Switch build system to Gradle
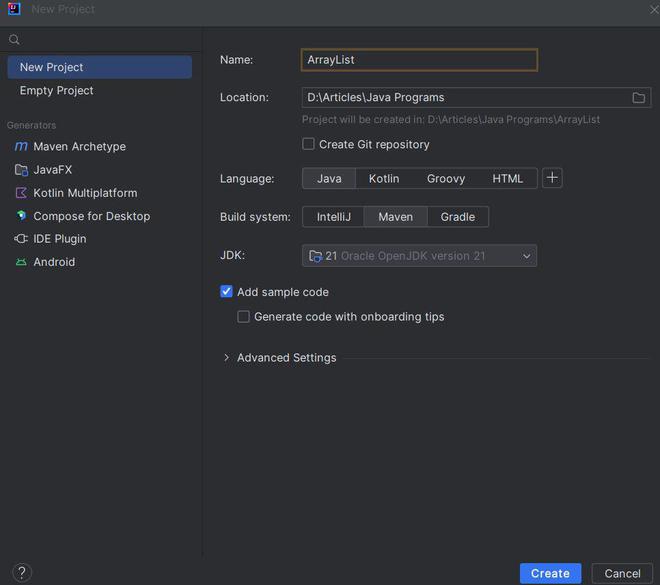This screenshot has width=660, height=585. point(458,217)
